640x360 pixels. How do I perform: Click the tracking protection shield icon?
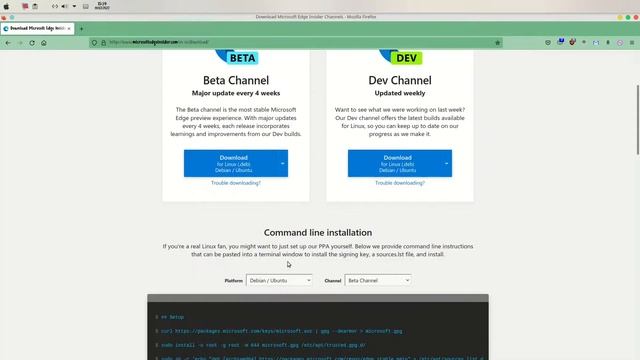click(94, 42)
